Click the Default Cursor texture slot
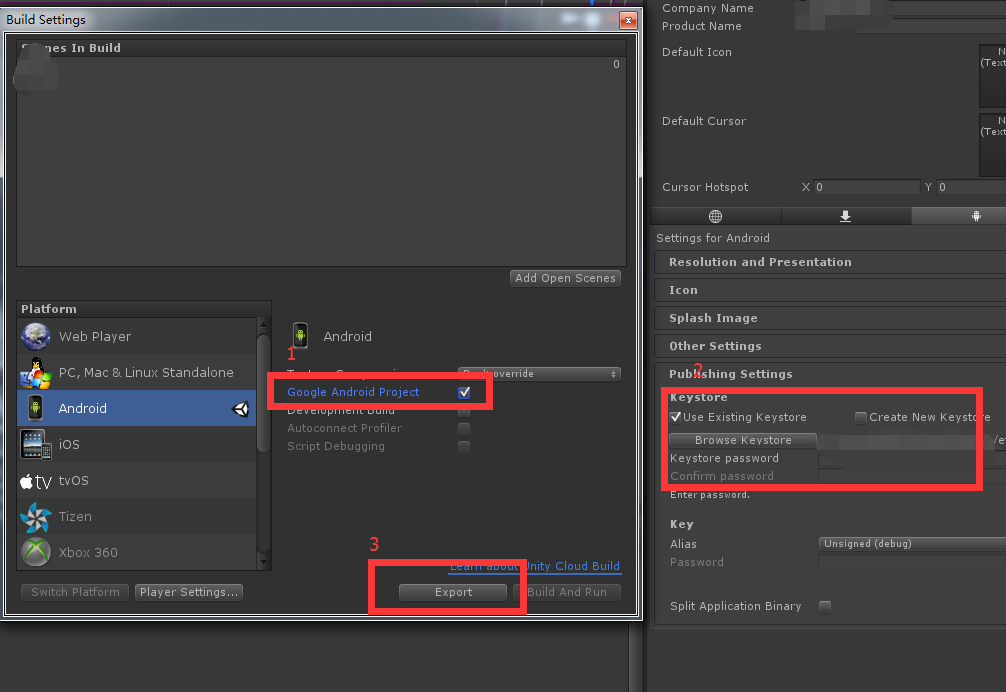The width and height of the screenshot is (1006, 692). (x=993, y=144)
